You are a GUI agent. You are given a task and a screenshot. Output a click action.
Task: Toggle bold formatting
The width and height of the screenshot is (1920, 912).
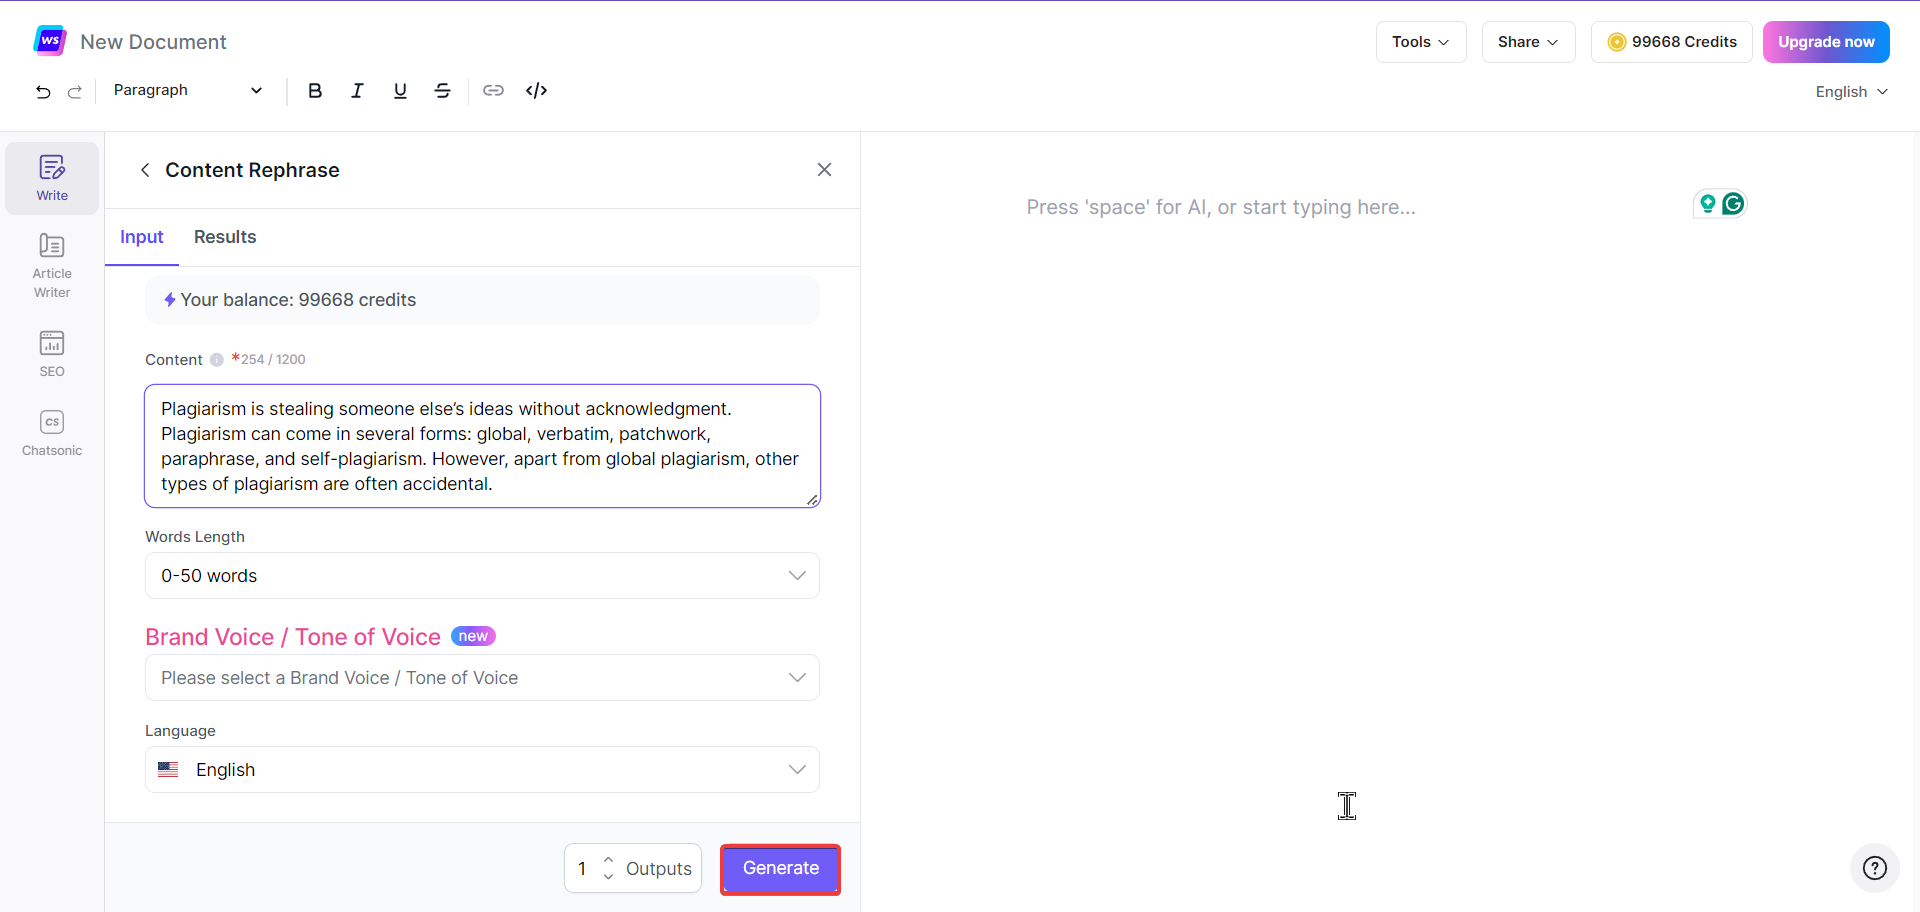tap(315, 91)
